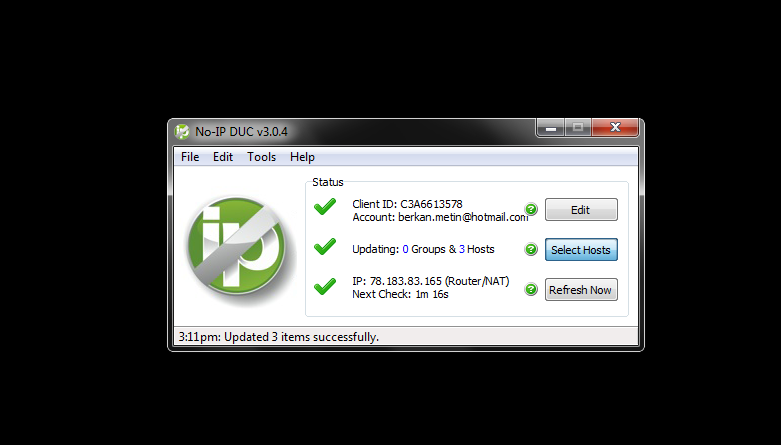Minimize the No-IP DUC window

tap(551, 128)
